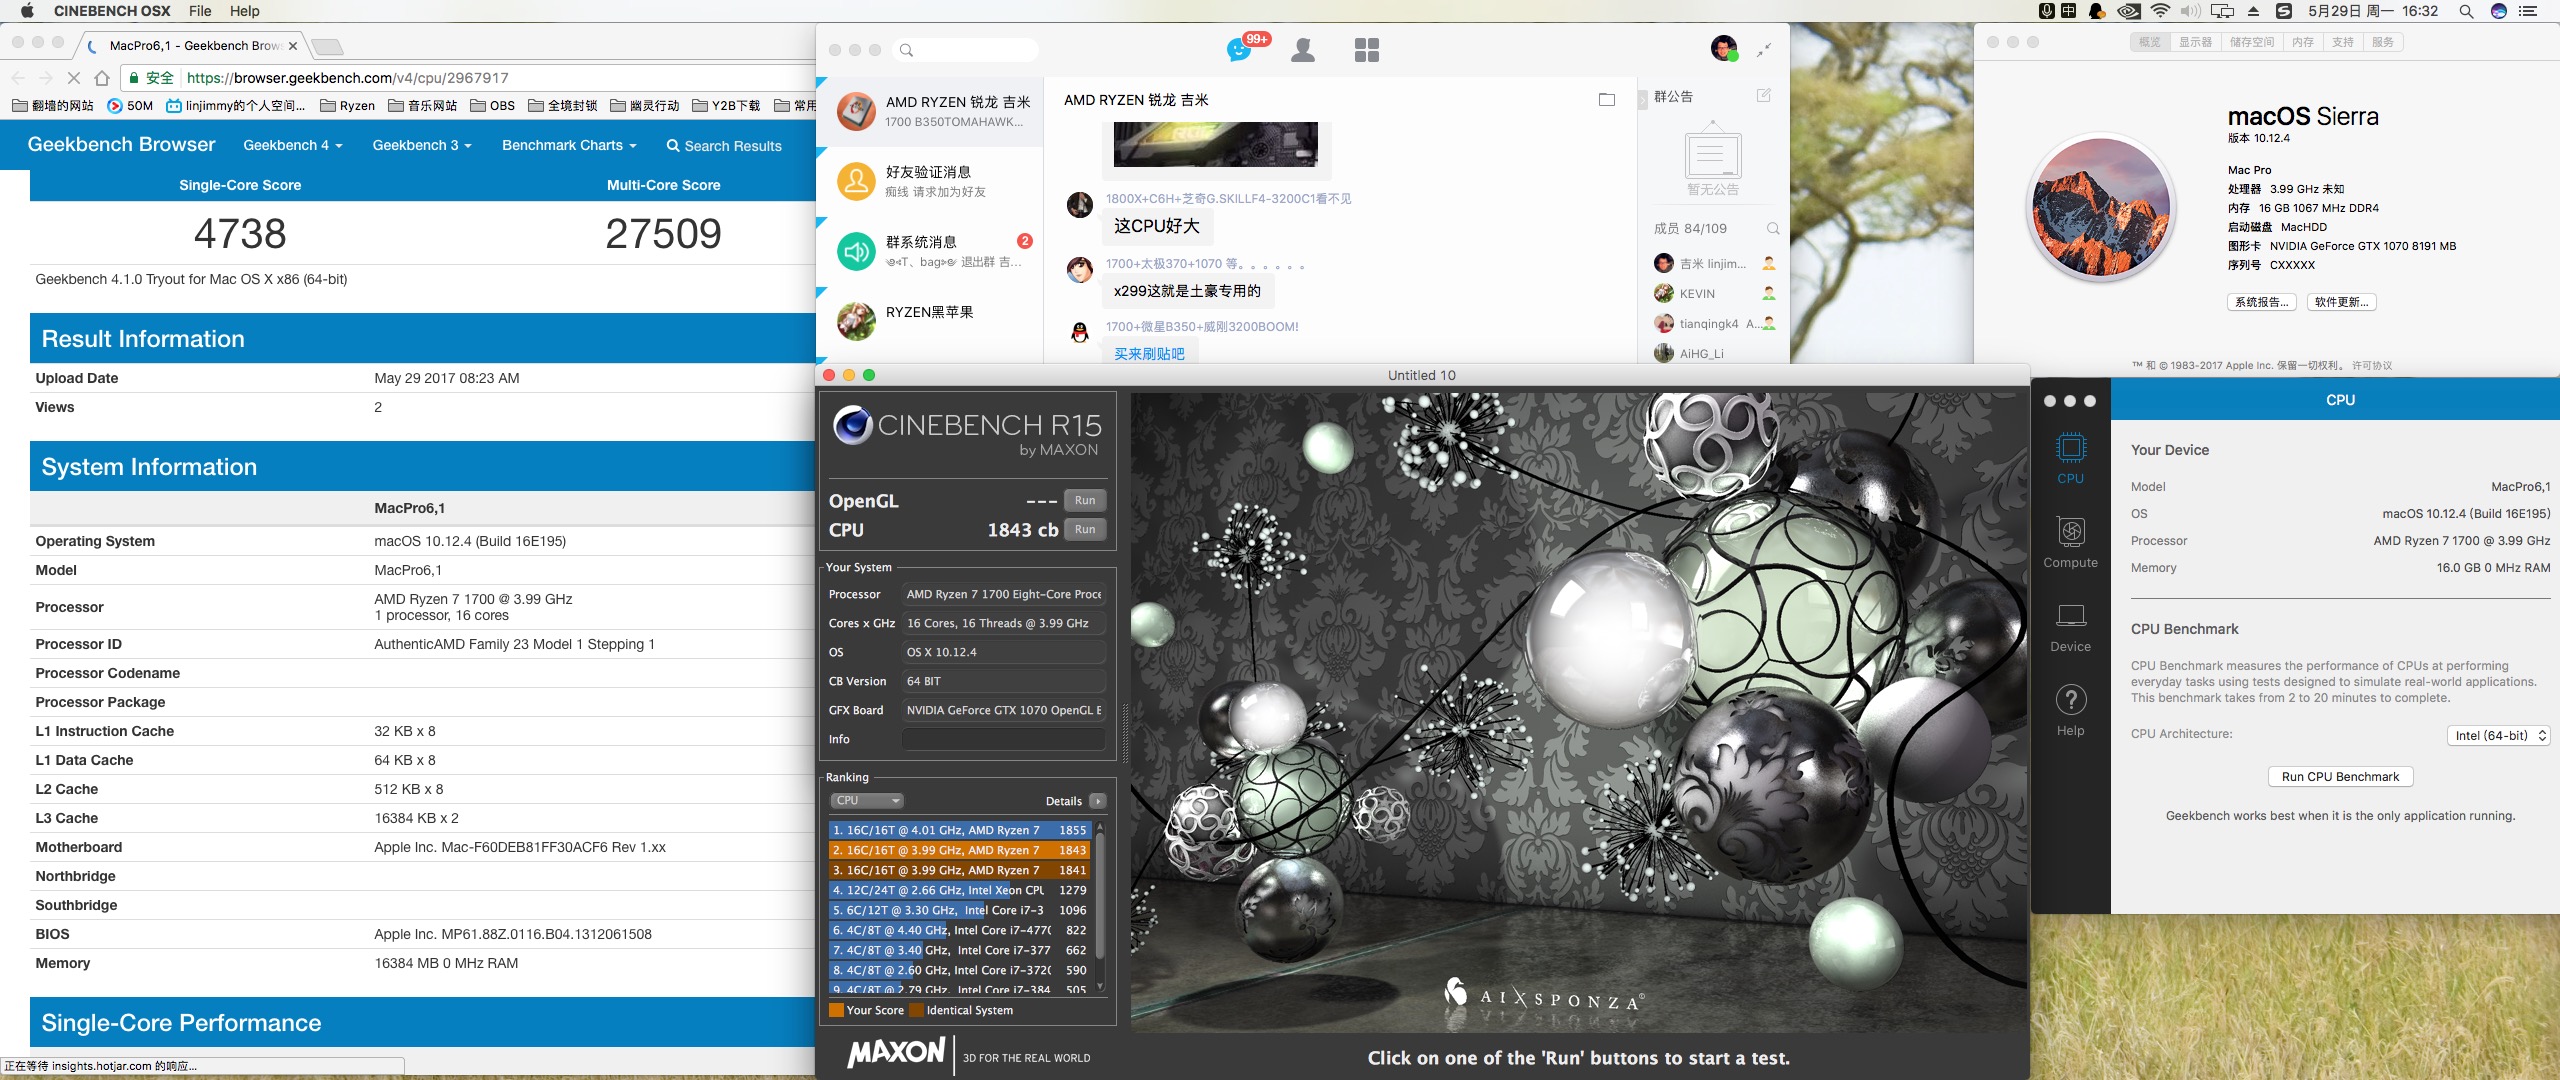
Task: Stop loading the Geekbench page
Action: pyautogui.click(x=73, y=78)
